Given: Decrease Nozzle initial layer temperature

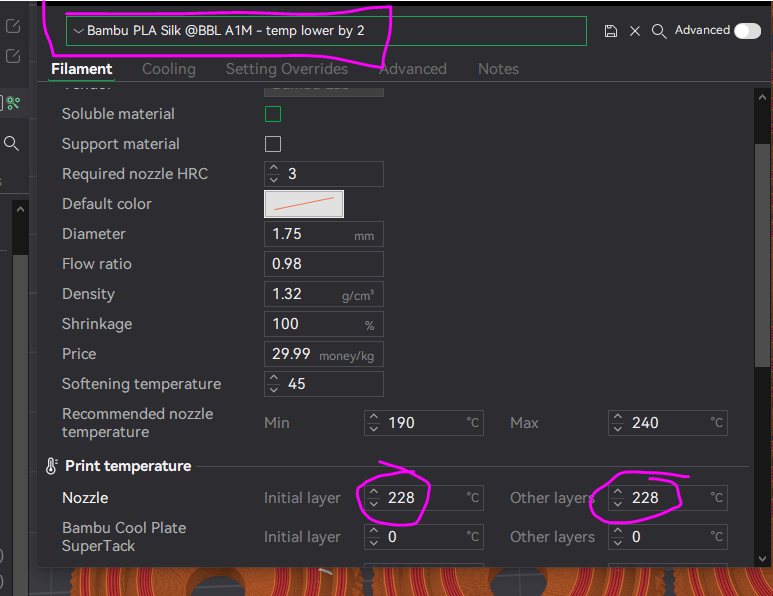Looking at the screenshot, I should click(x=374, y=503).
